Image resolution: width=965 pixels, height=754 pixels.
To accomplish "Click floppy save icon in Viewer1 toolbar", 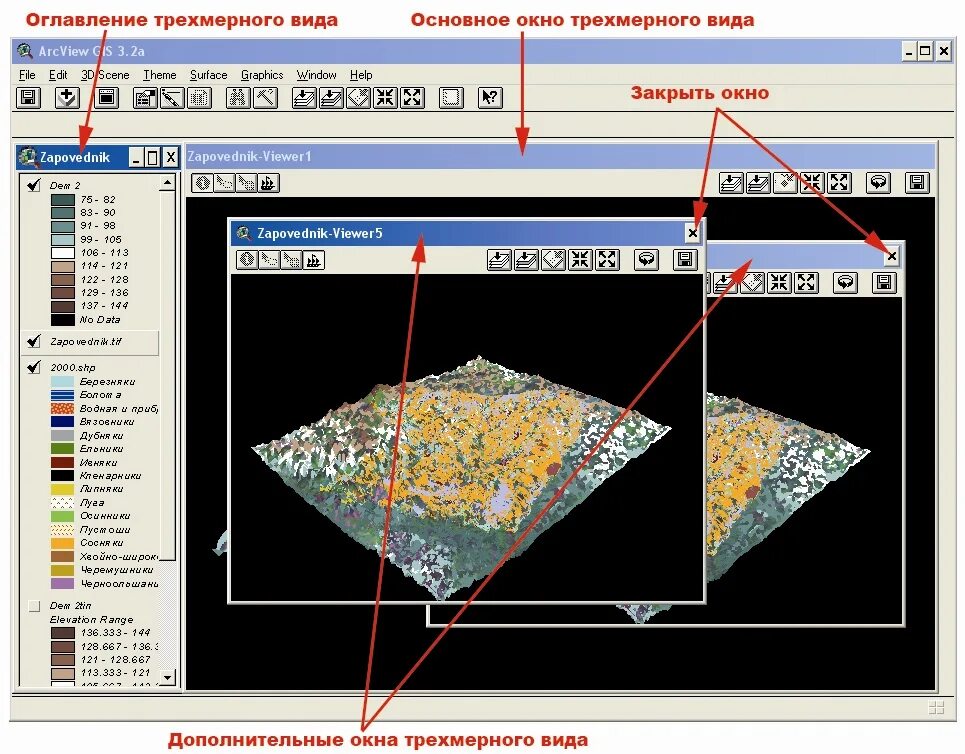I will [917, 182].
